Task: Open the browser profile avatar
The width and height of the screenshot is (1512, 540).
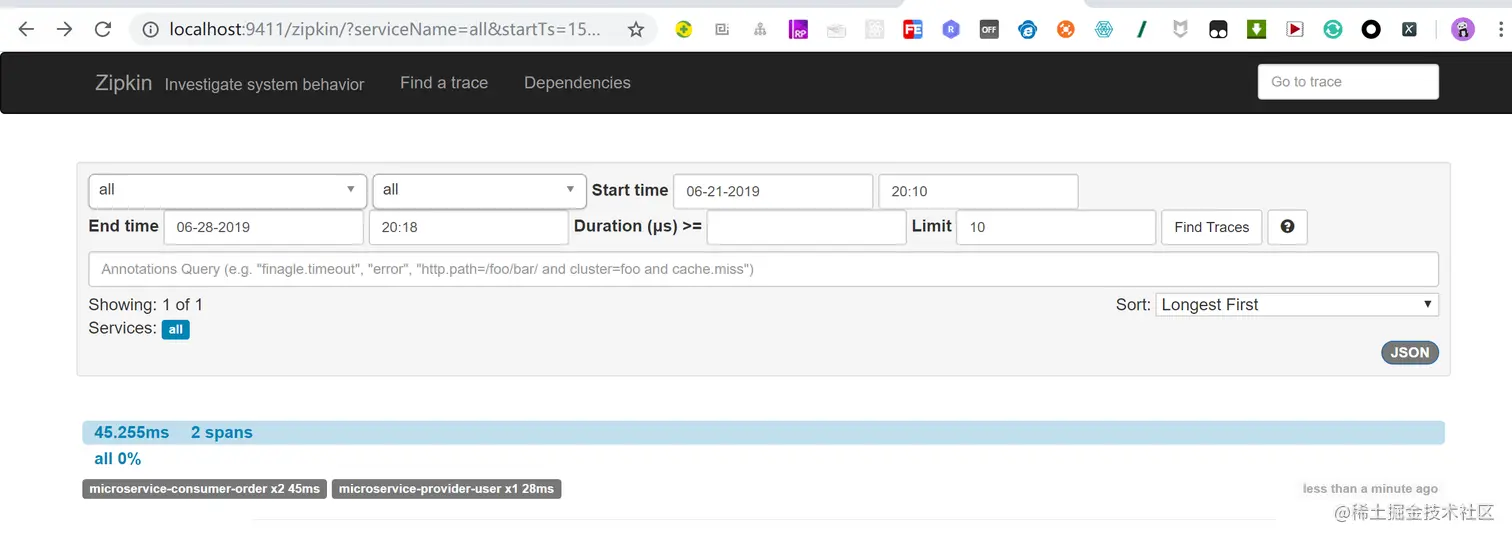Action: click(x=1463, y=30)
